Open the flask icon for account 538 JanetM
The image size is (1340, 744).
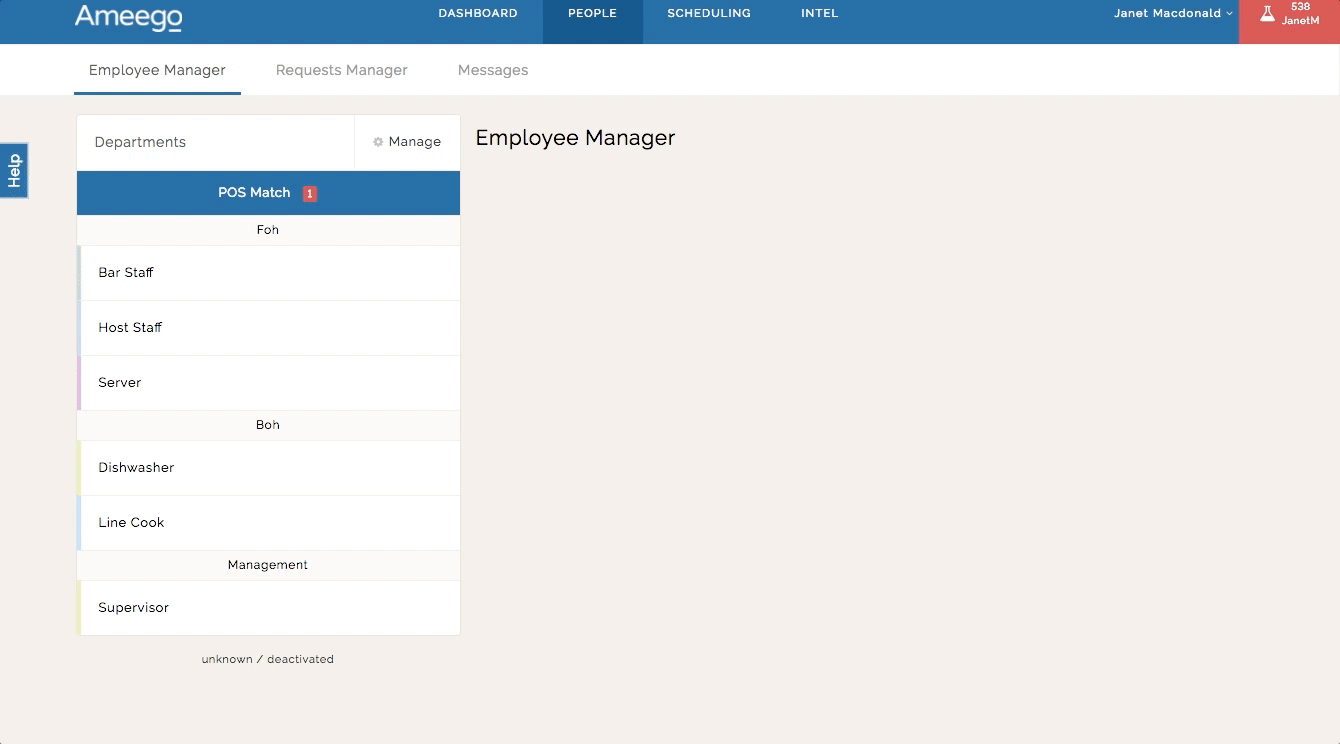pos(1267,14)
